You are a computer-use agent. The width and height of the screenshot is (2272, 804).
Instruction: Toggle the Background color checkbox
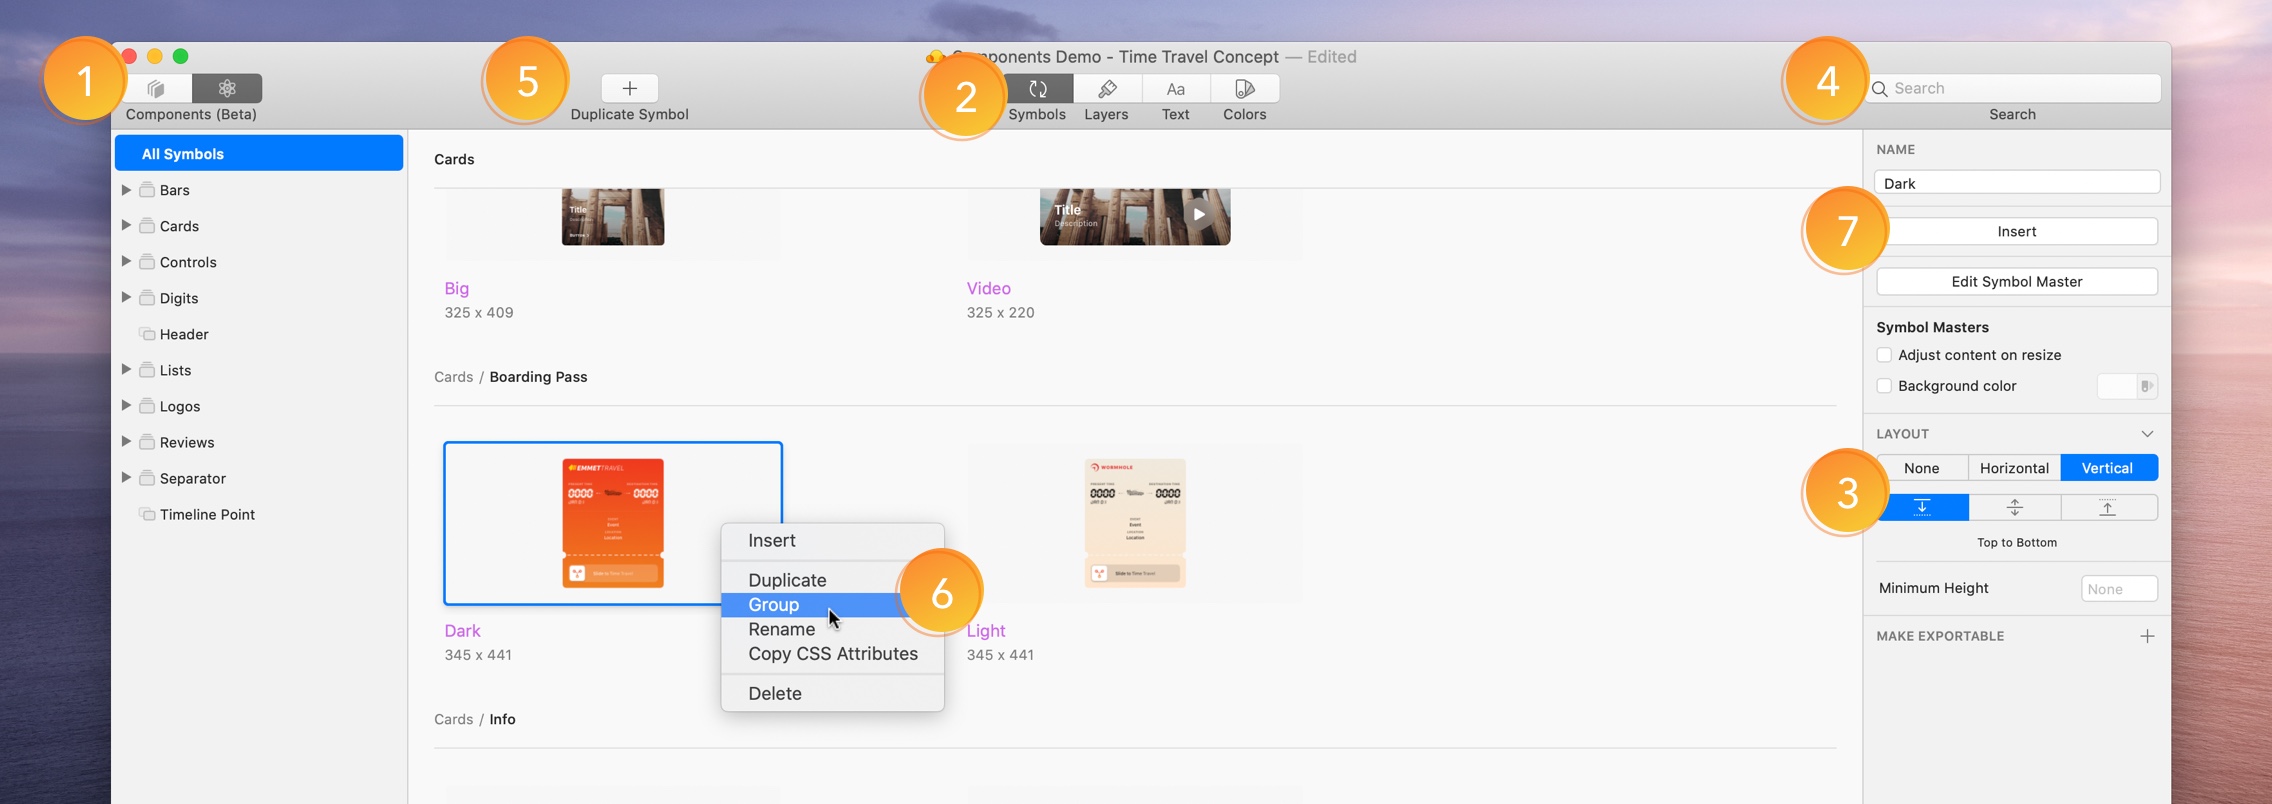pos(1884,386)
